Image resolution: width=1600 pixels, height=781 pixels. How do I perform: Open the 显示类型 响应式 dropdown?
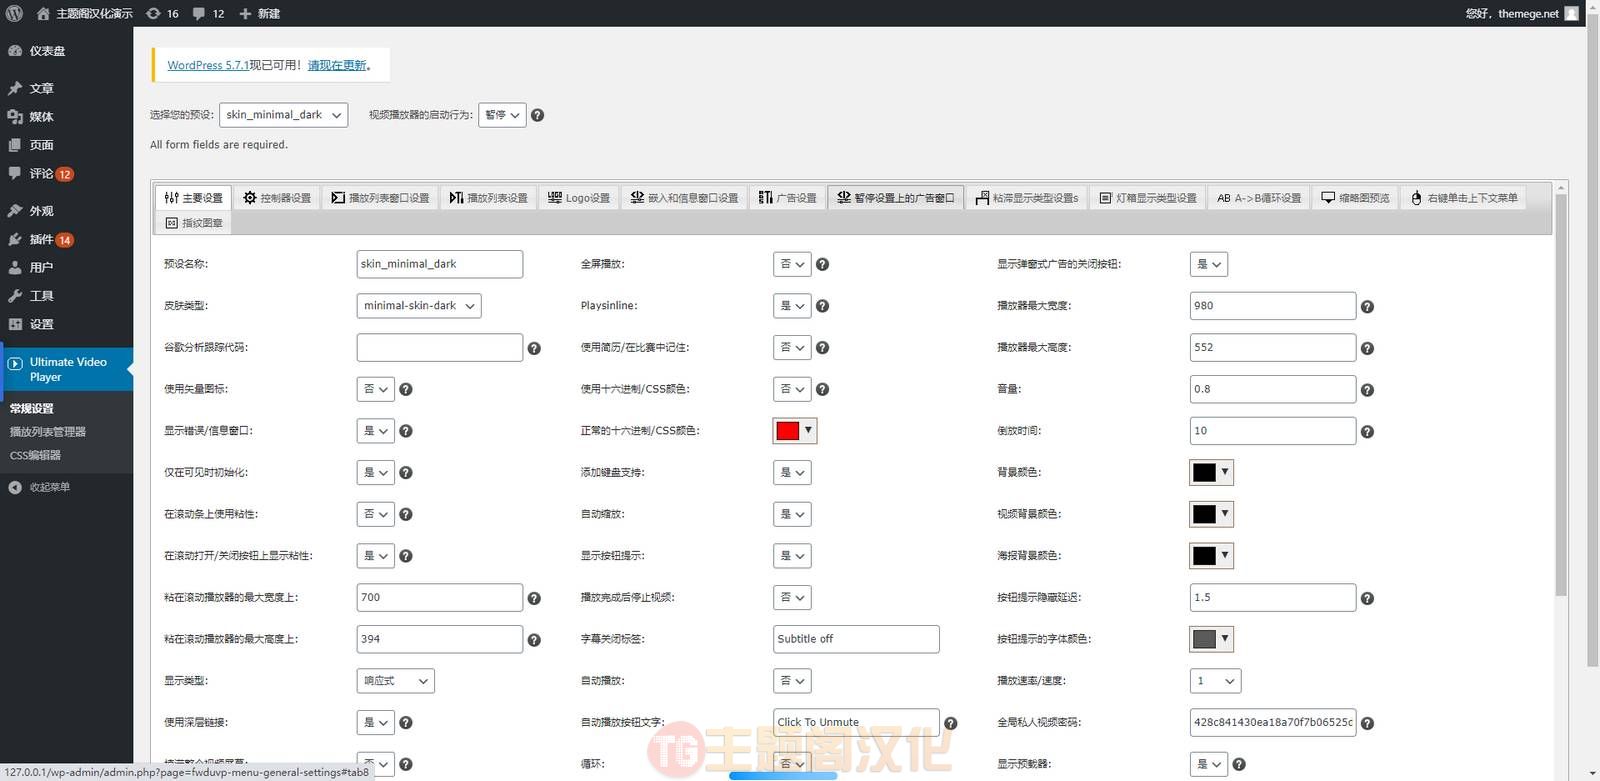pos(395,681)
